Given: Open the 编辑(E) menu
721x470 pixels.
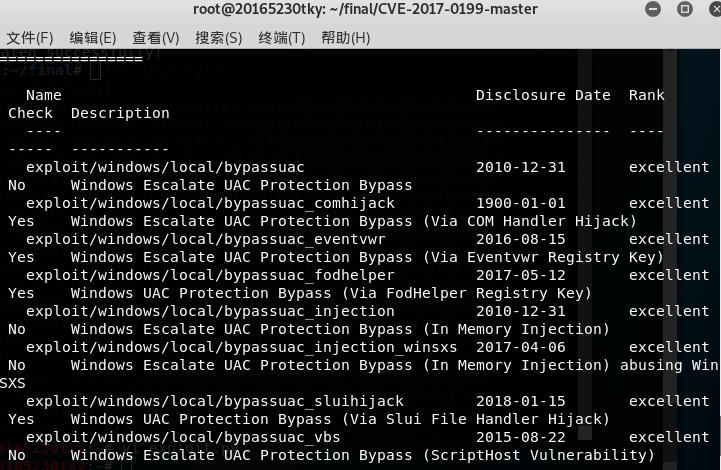Looking at the screenshot, I should pyautogui.click(x=92, y=38).
